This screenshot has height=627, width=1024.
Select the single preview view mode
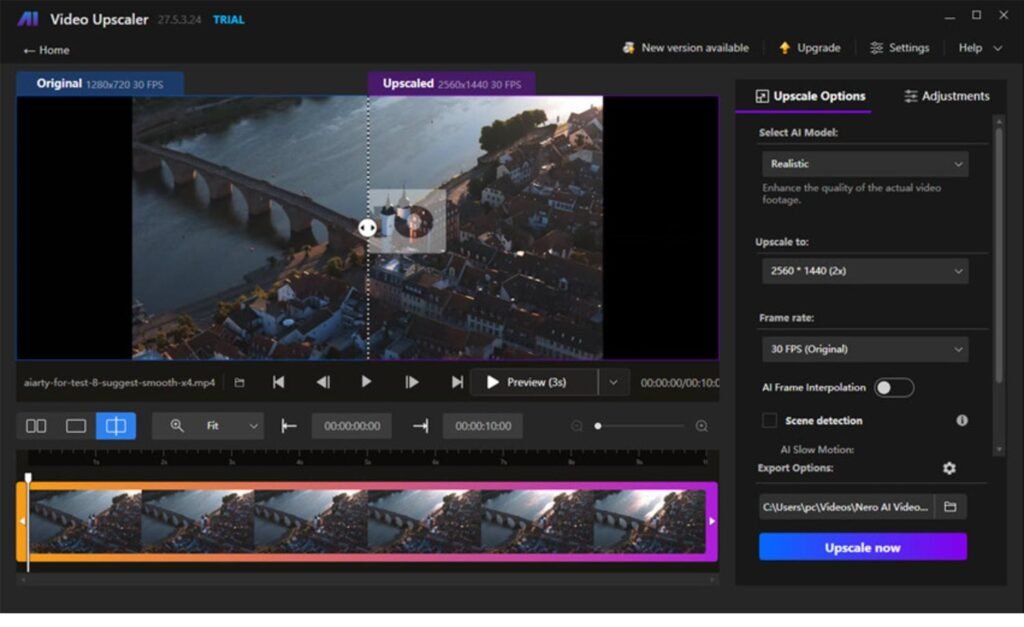pyautogui.click(x=75, y=425)
